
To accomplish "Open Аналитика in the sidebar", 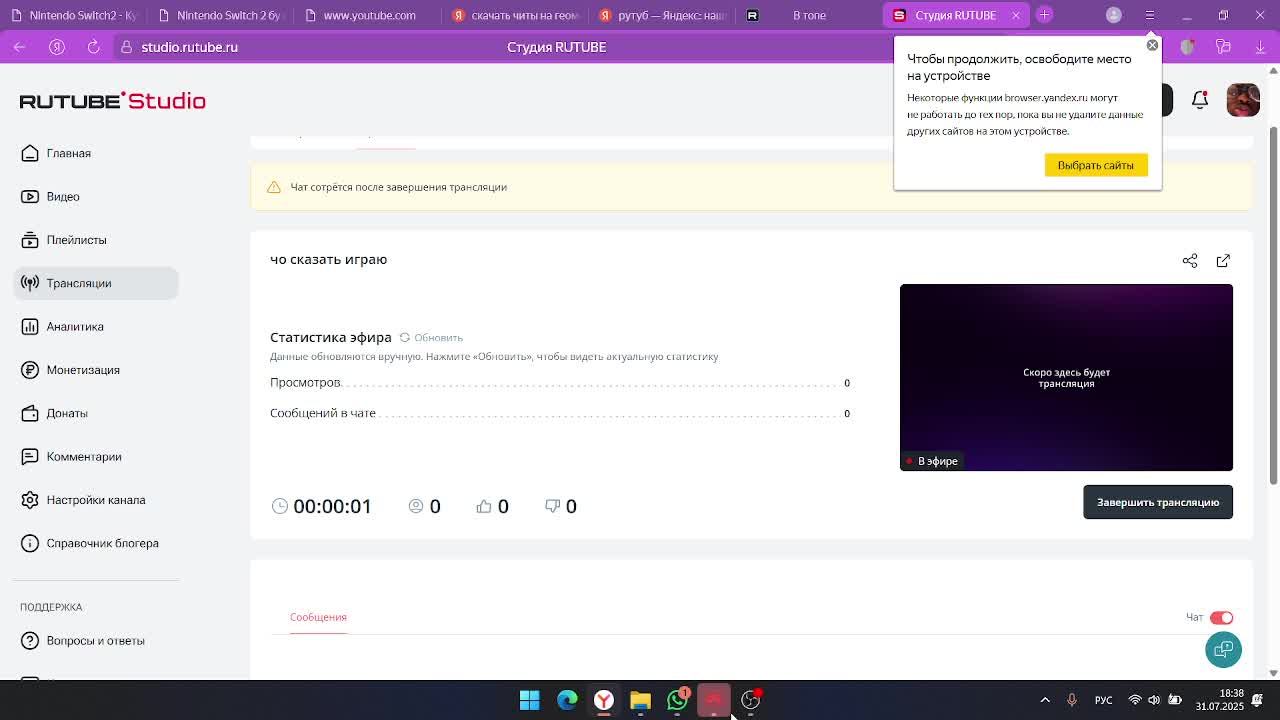I will [x=96, y=326].
